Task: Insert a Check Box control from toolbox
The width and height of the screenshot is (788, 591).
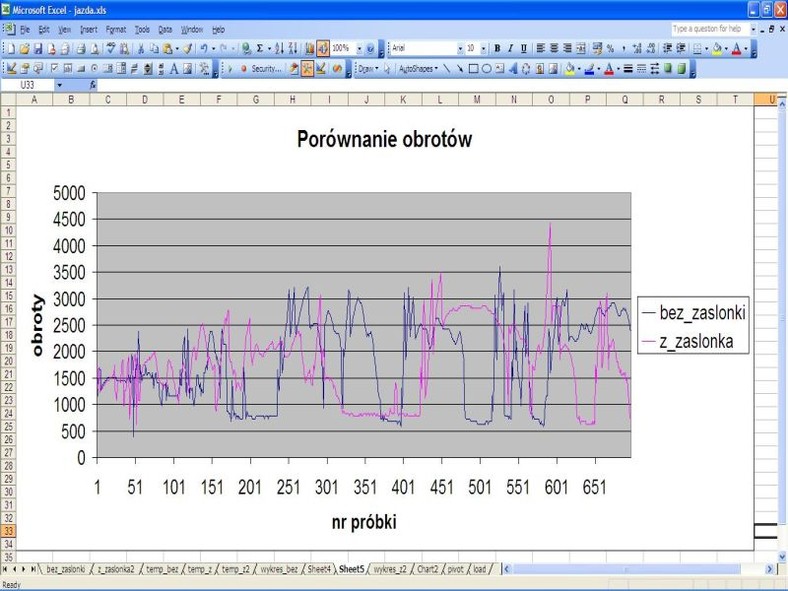Action: coord(54,68)
